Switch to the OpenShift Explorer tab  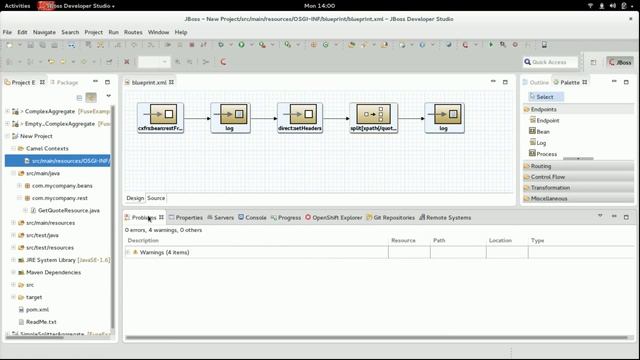pyautogui.click(x=333, y=218)
